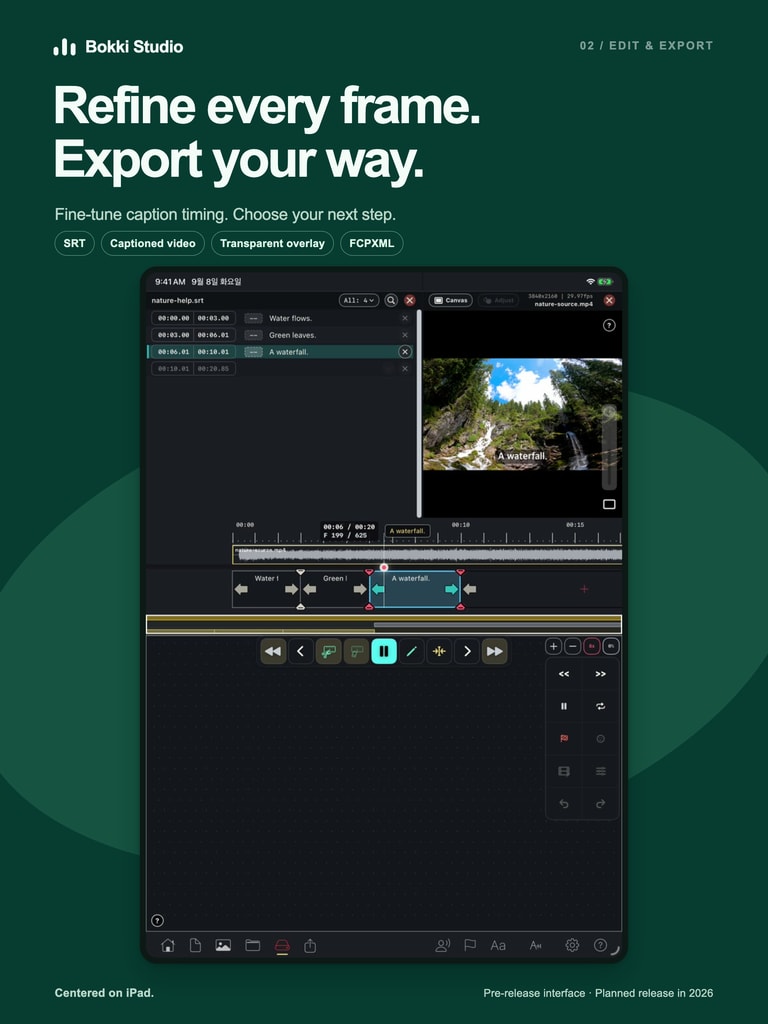Screen dimensions: 768x1024
Task: Click the yellow split caption icon
Action: (440, 651)
